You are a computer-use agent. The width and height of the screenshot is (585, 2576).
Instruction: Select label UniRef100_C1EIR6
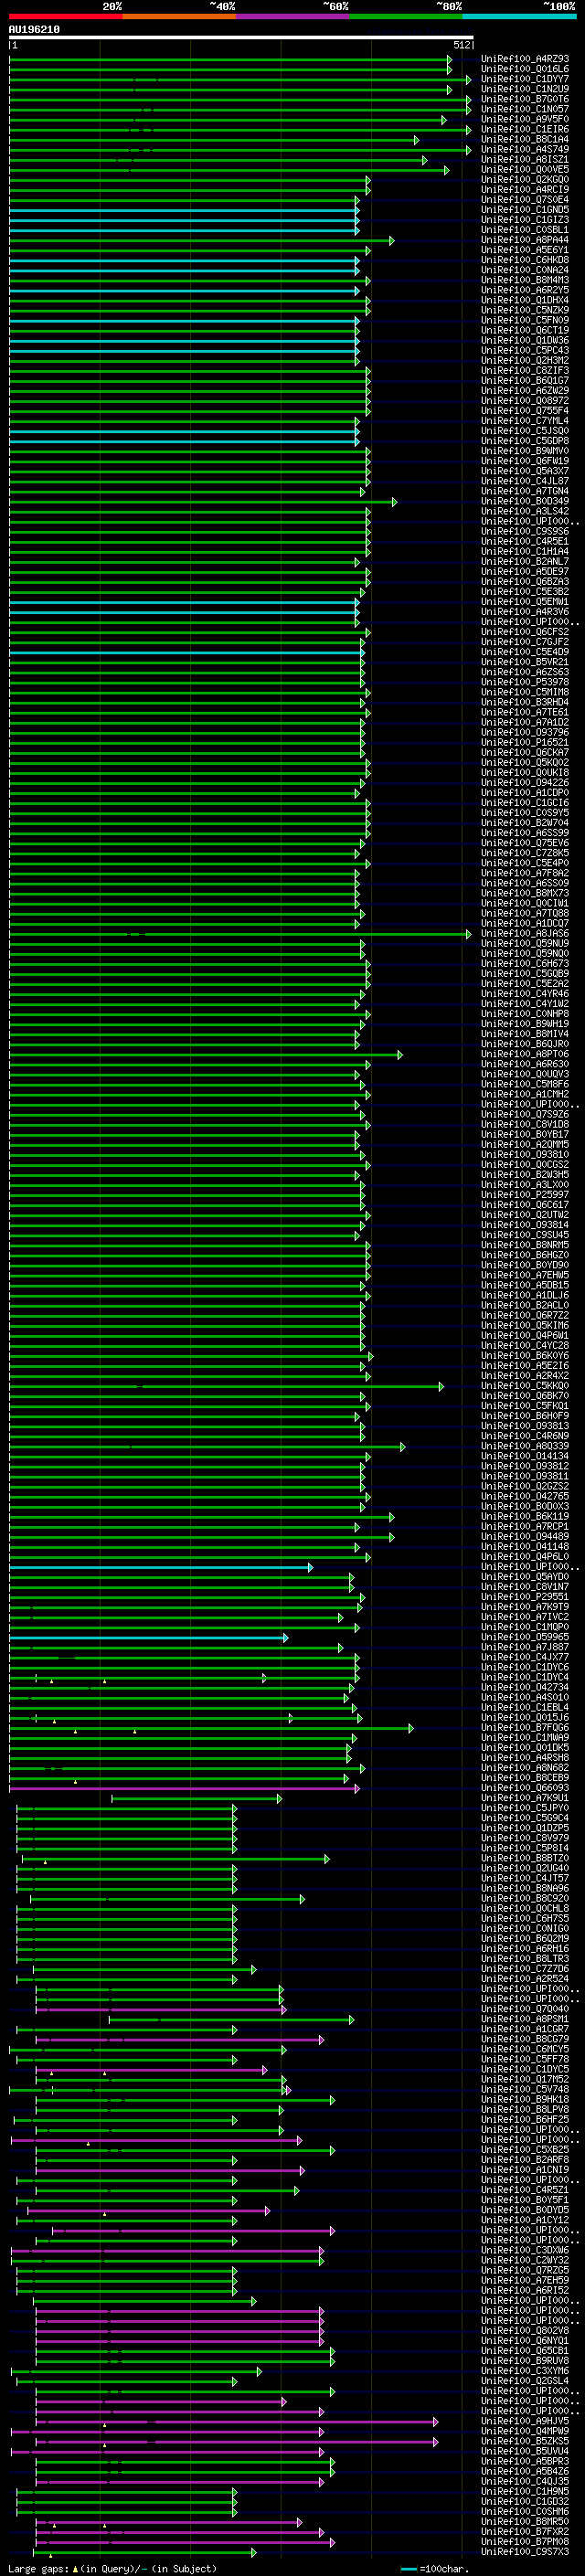pyautogui.click(x=525, y=129)
